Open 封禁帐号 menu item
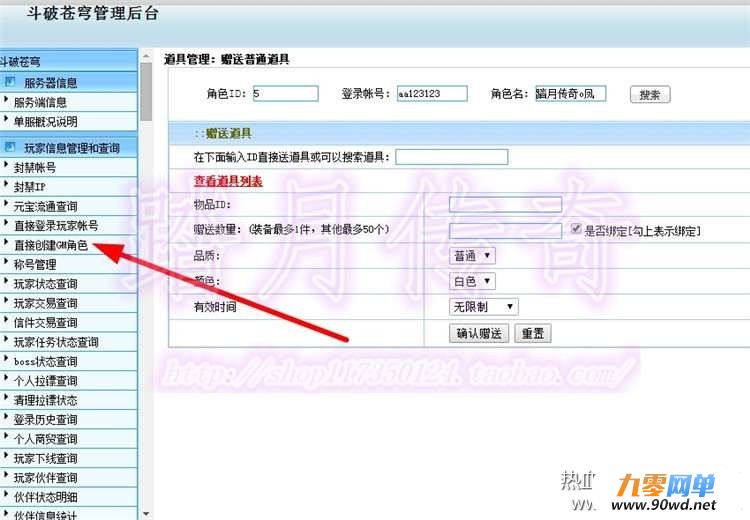The width and height of the screenshot is (750, 520). [35, 167]
